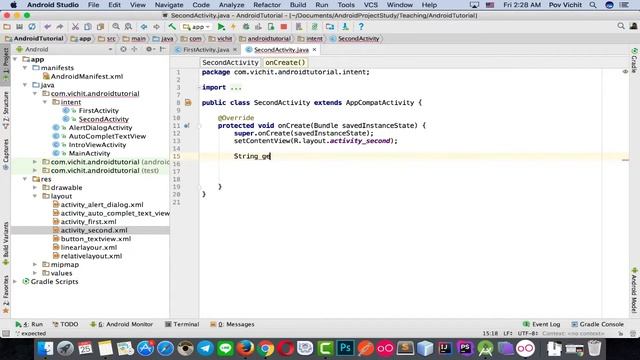
Task: Open the Gradle Console
Action: (597, 324)
